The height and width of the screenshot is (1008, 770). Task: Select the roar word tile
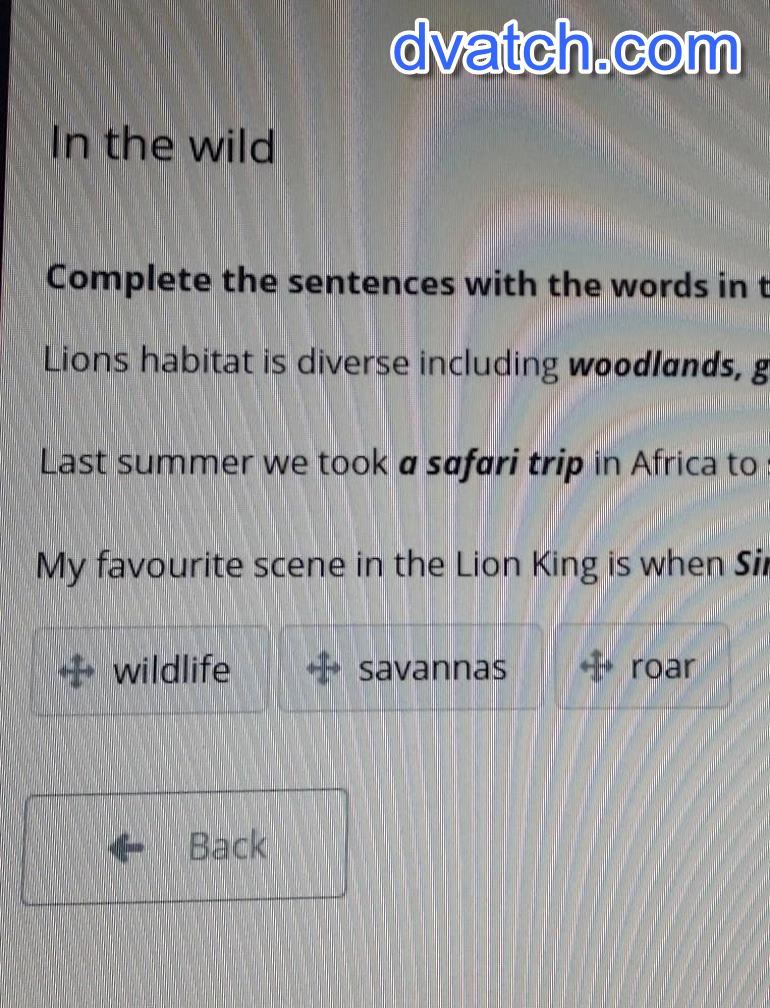(x=642, y=665)
